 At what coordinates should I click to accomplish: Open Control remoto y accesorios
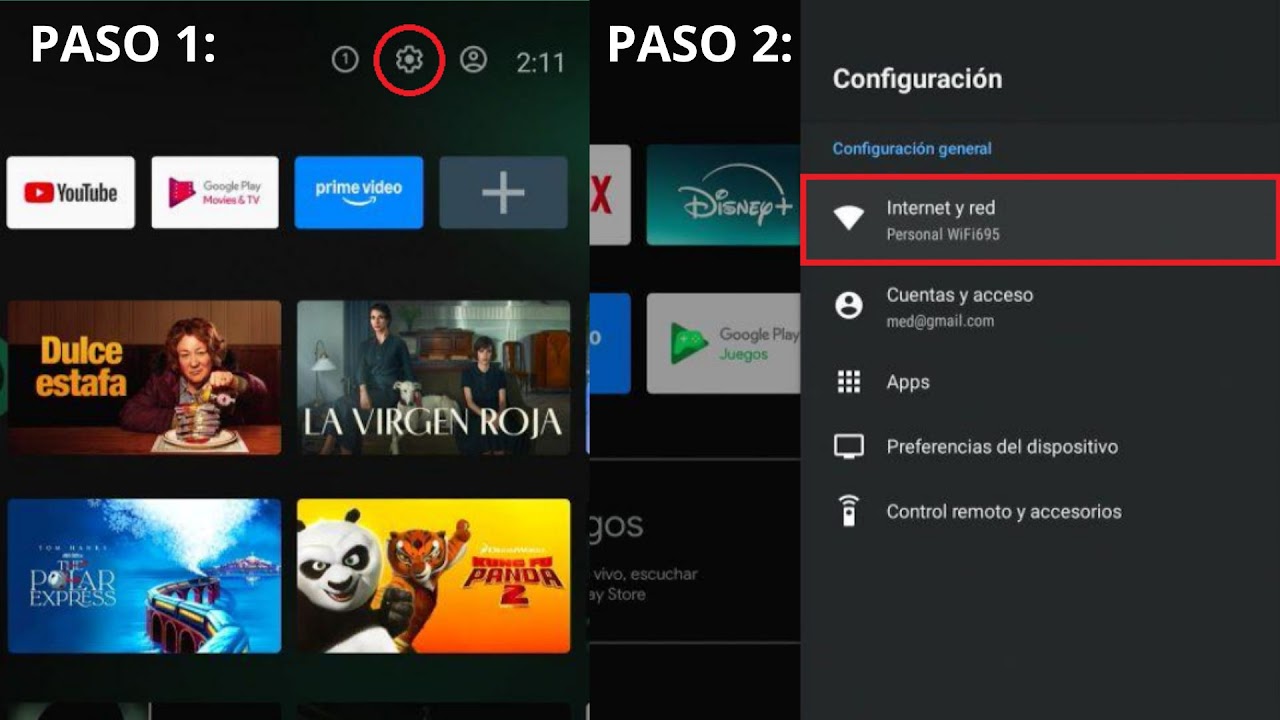(x=1004, y=511)
